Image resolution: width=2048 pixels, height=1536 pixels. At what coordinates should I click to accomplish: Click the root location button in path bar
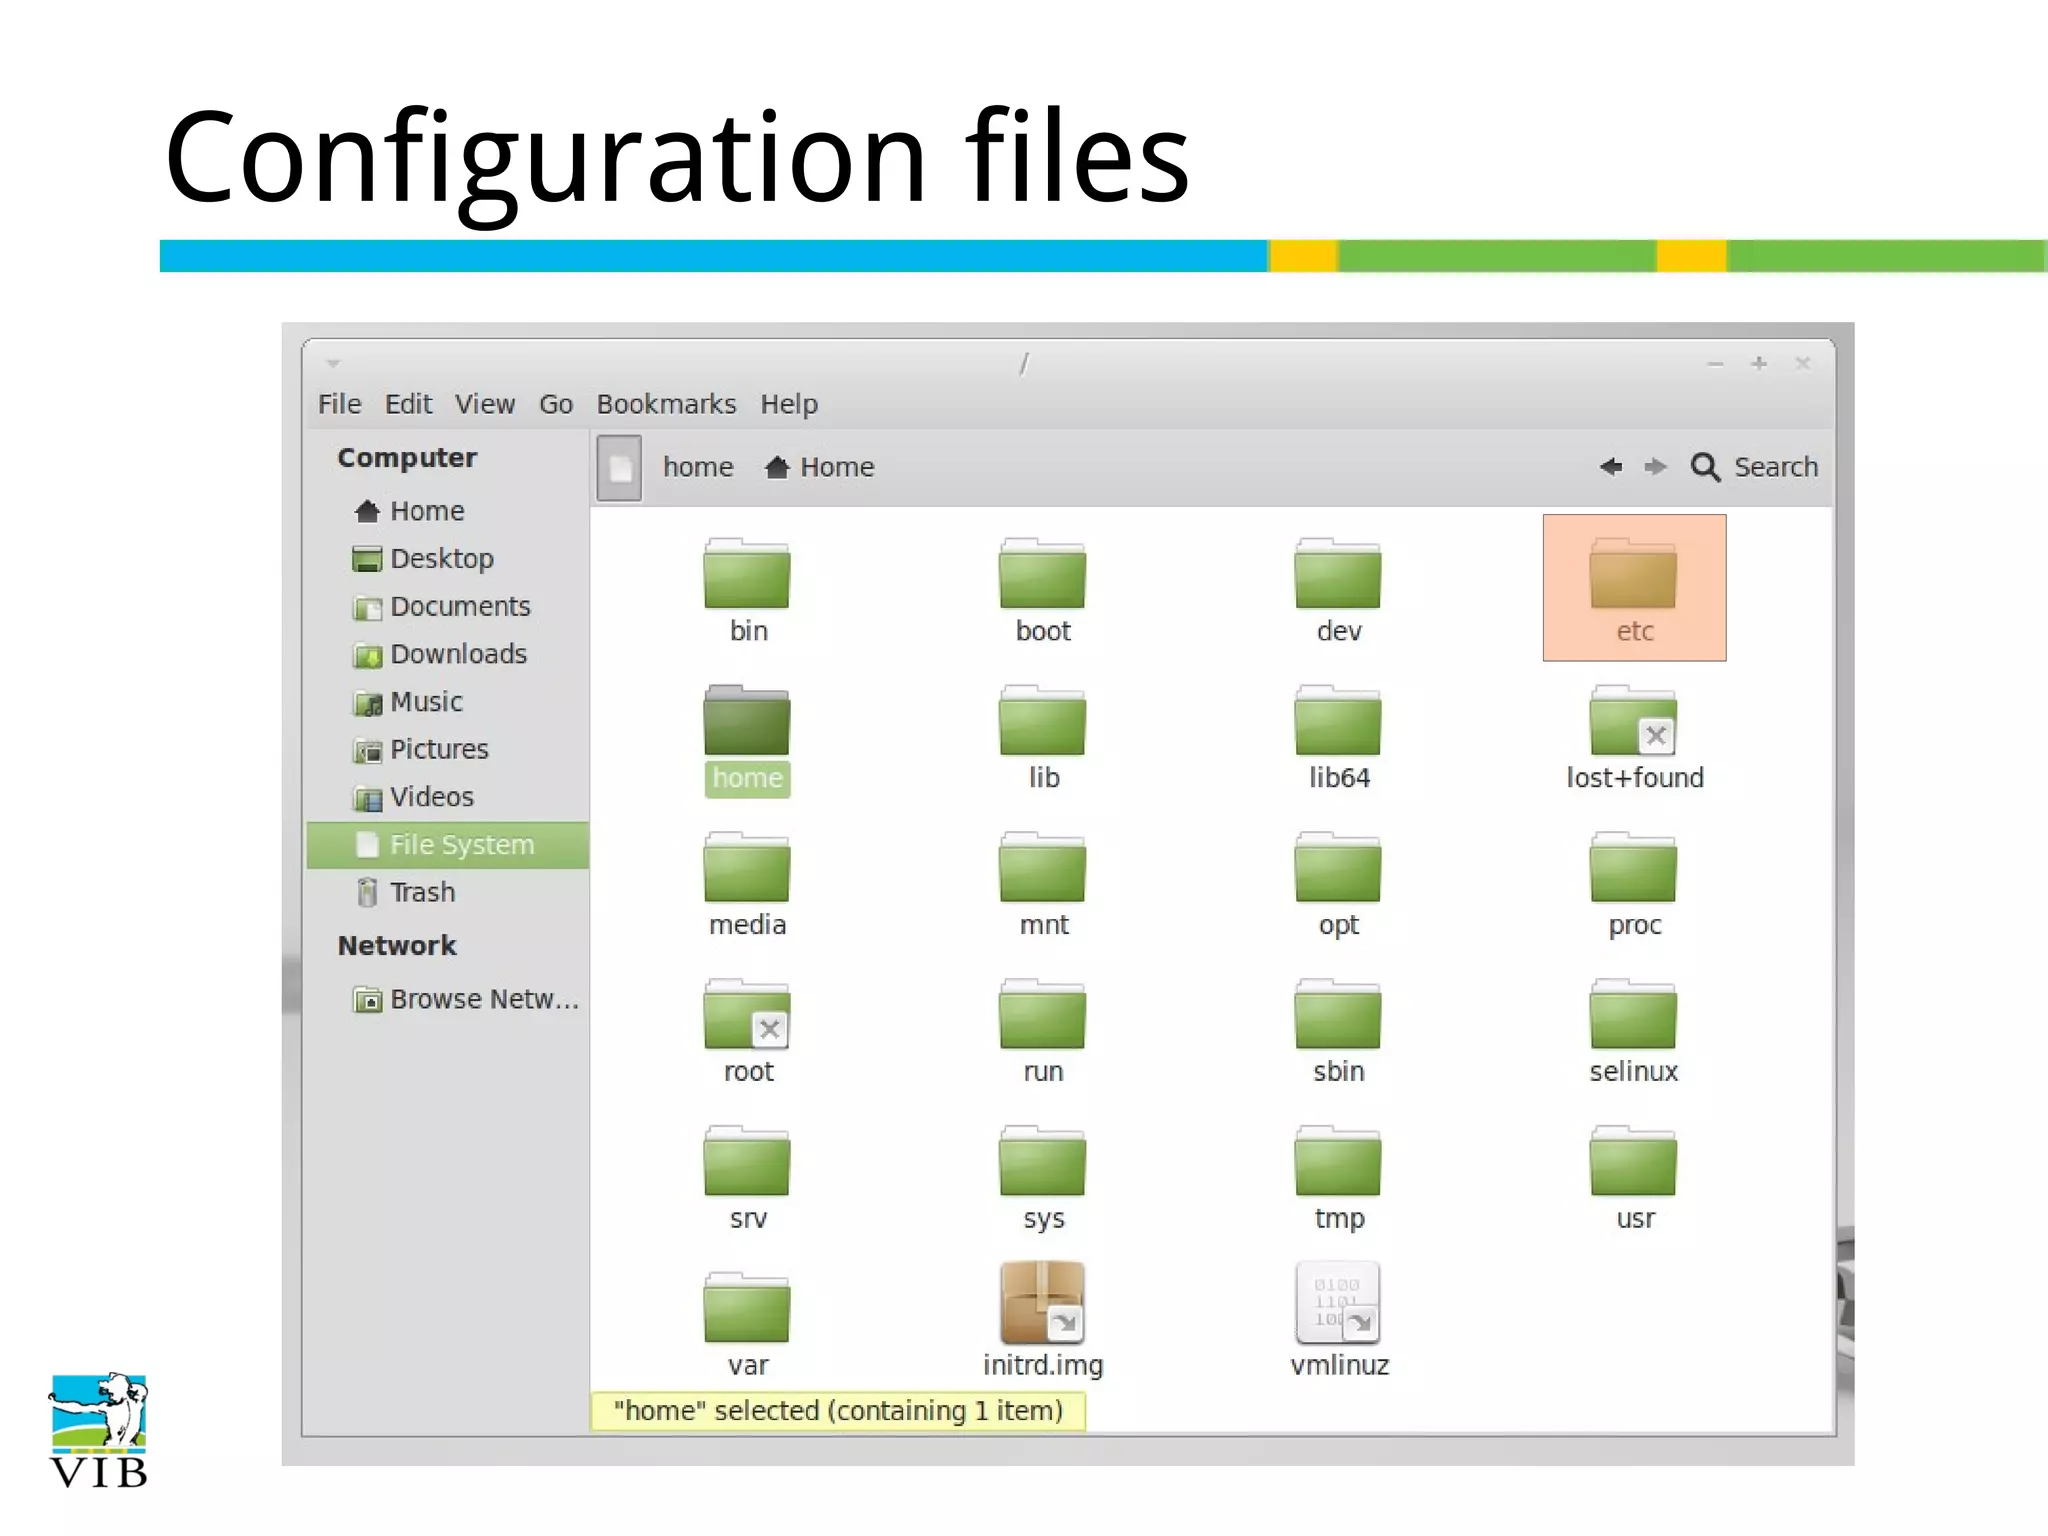pos(619,468)
